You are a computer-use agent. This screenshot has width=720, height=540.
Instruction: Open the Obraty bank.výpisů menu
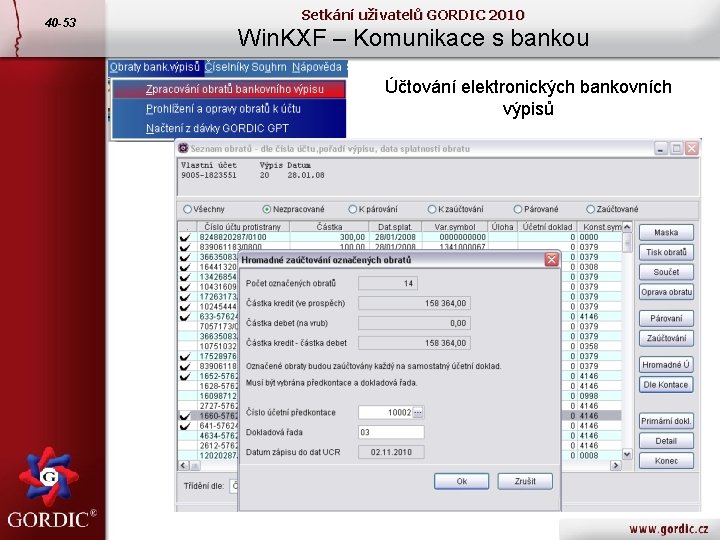coord(155,67)
